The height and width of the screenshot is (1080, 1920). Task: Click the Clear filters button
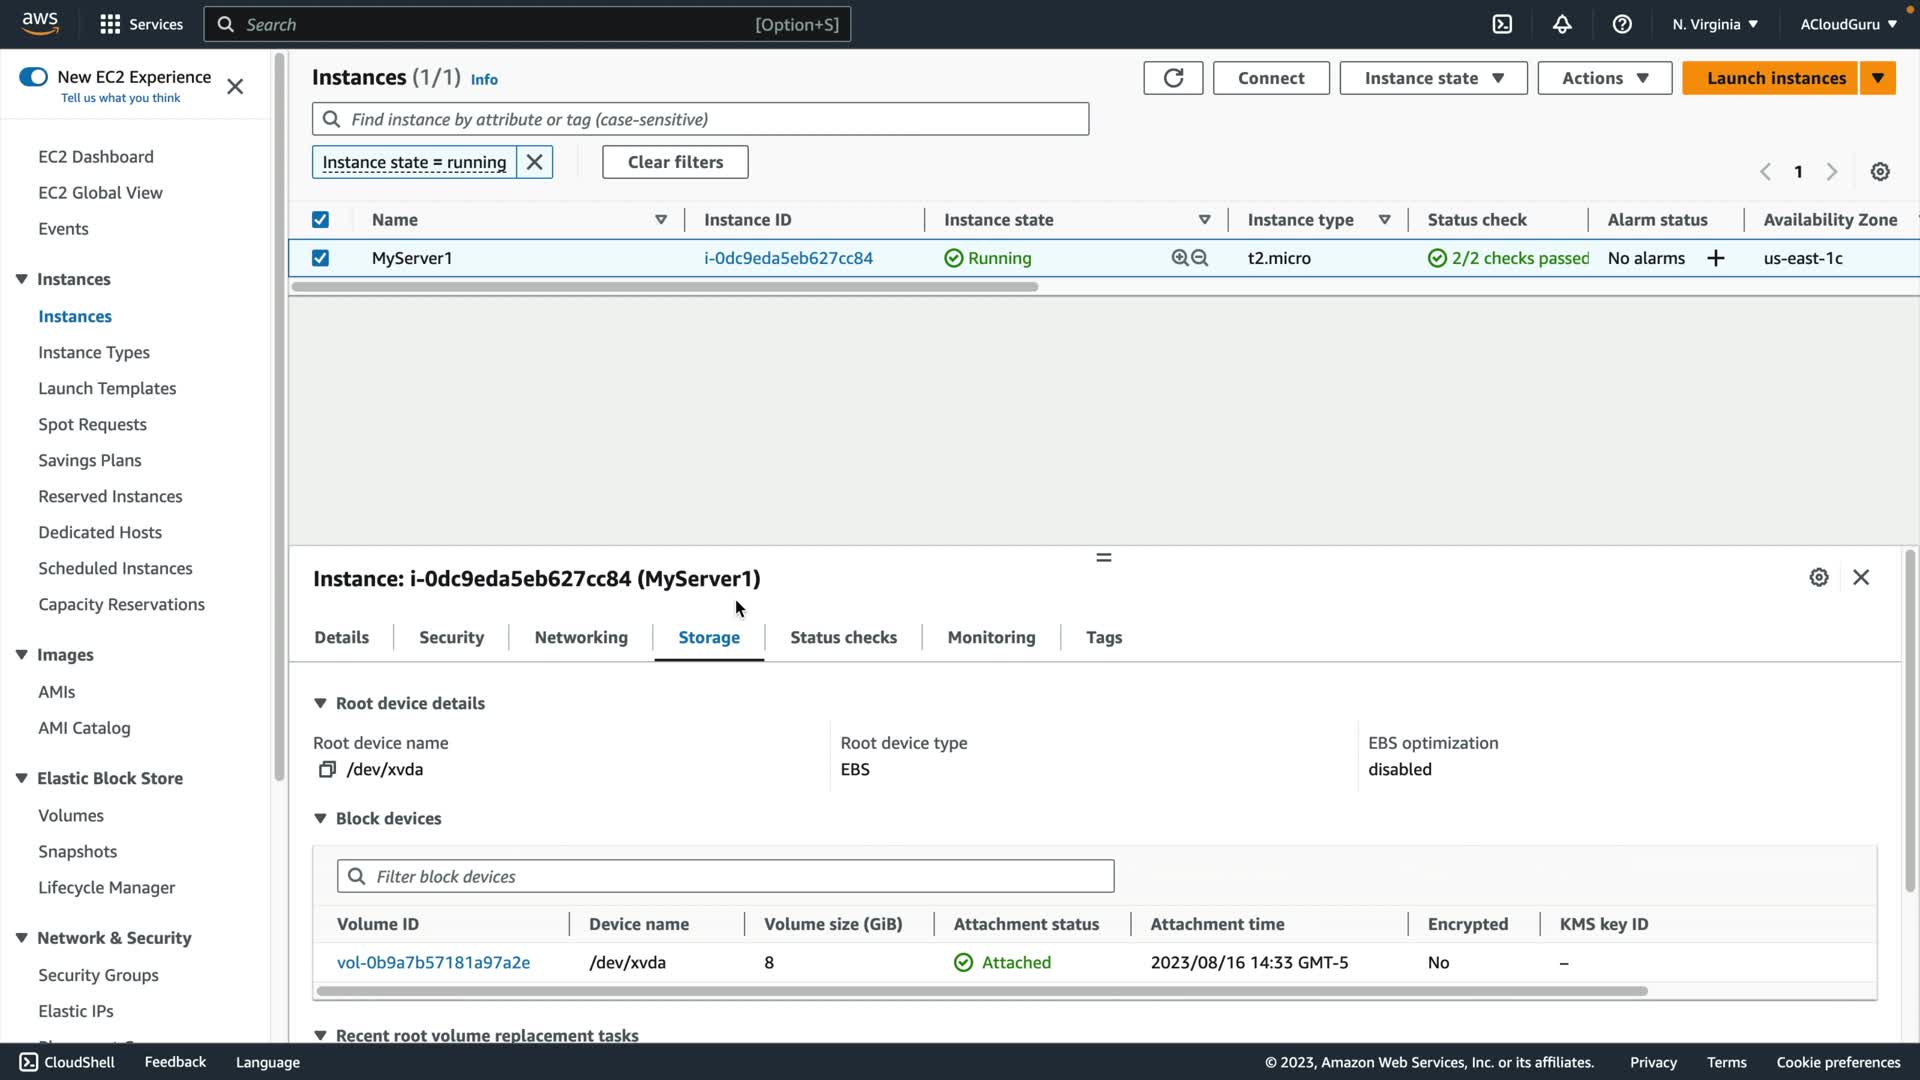pos(675,162)
